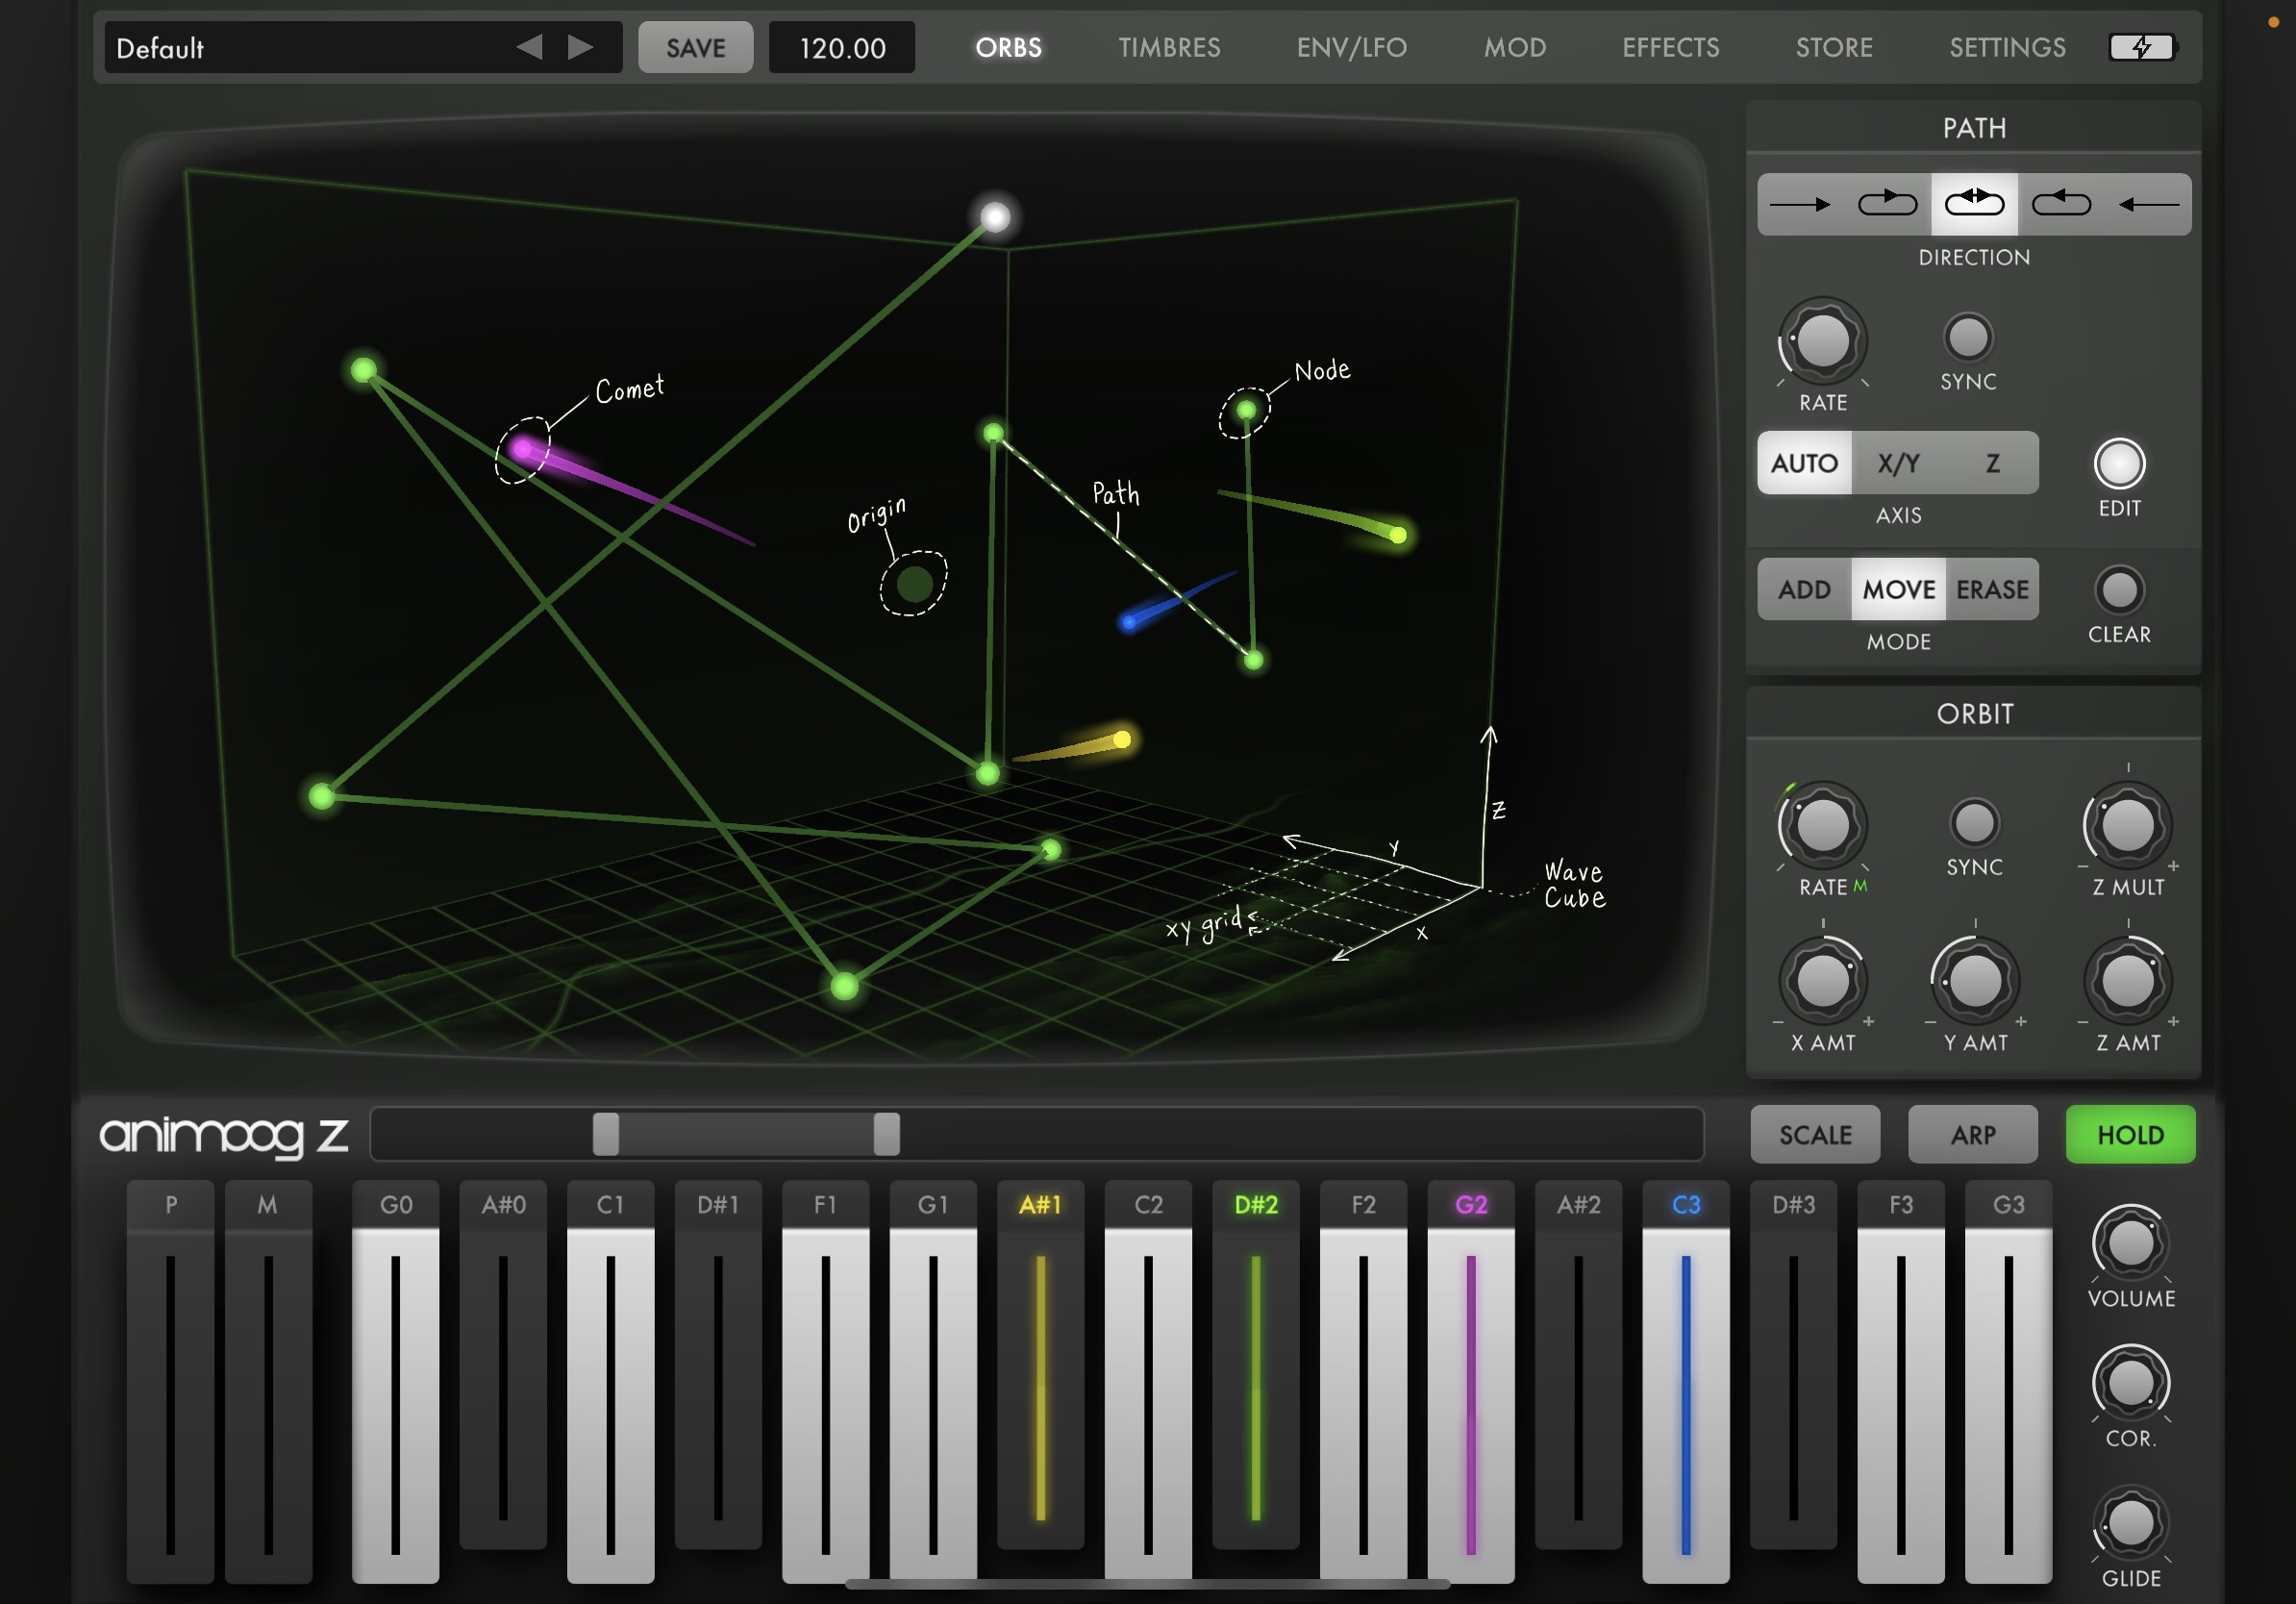The width and height of the screenshot is (2296, 1604).
Task: Open the ARP settings button
Action: click(x=1972, y=1134)
